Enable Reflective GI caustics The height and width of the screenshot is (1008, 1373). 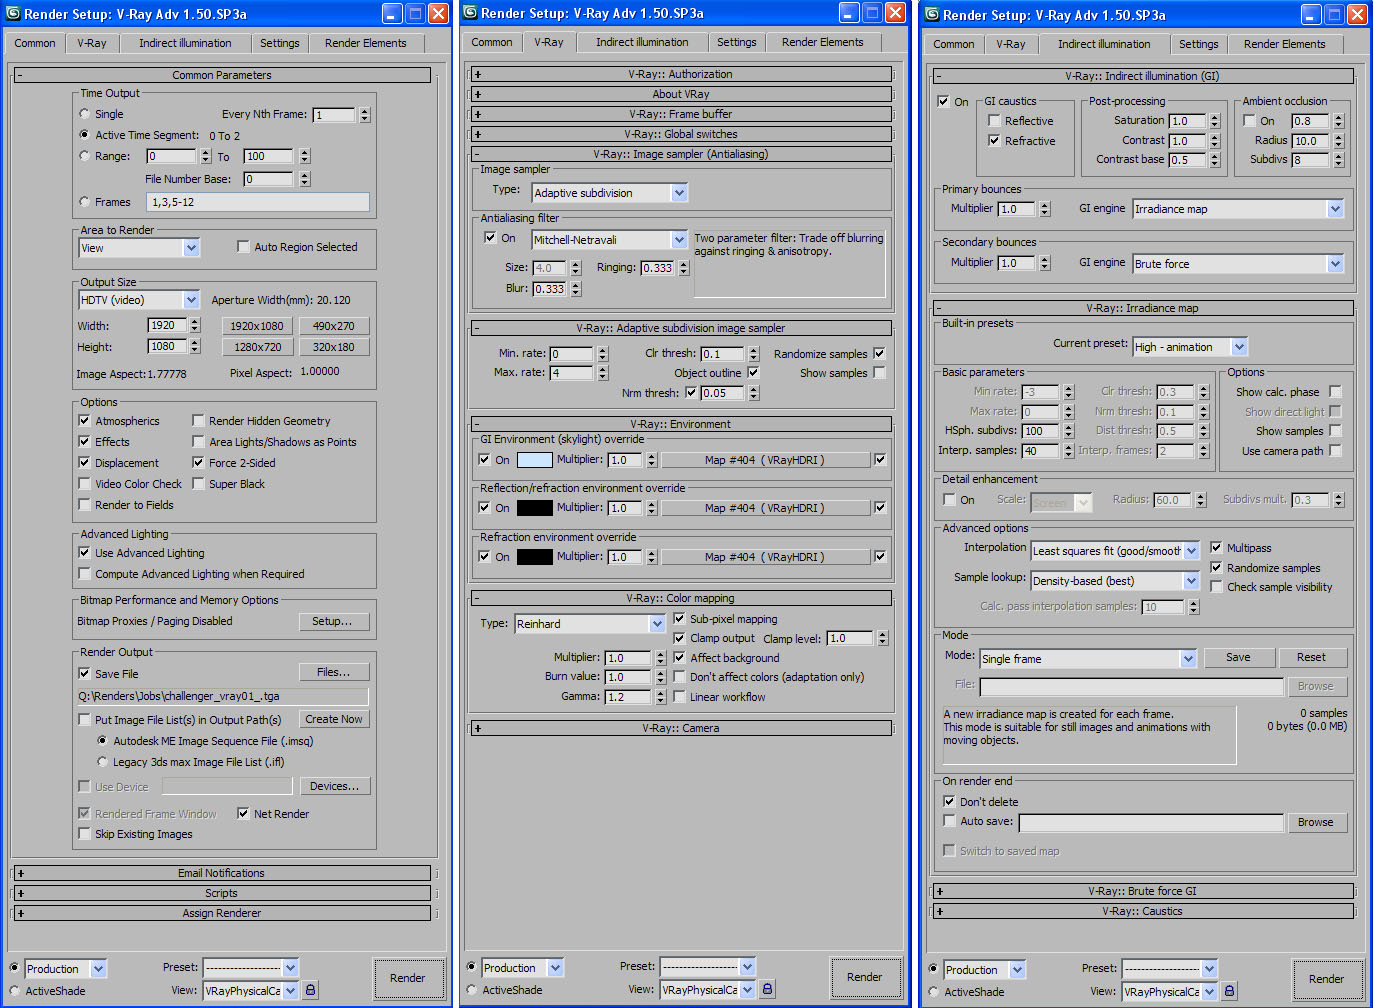click(x=995, y=121)
